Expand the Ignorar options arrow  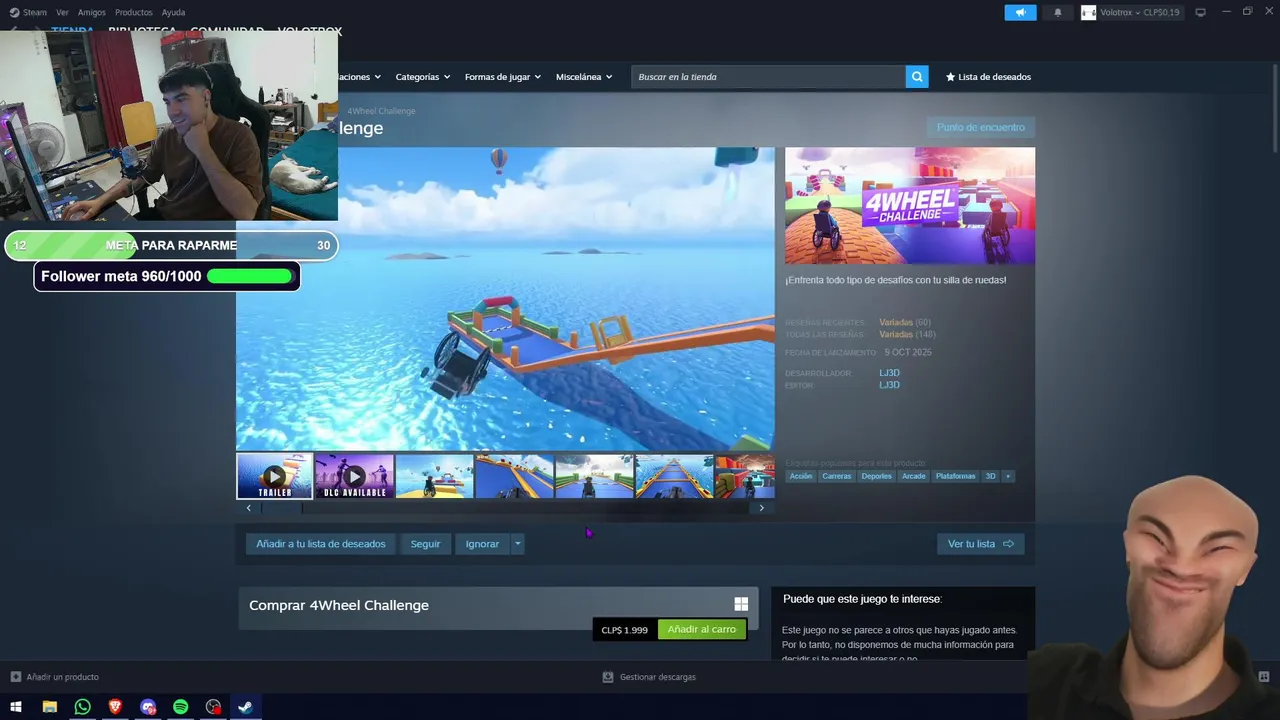(x=517, y=544)
